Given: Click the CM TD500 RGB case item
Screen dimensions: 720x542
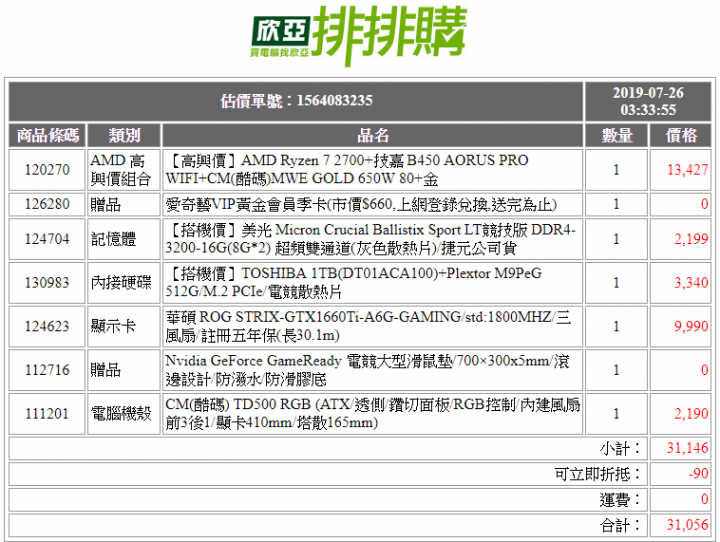Looking at the screenshot, I should click(372, 413).
